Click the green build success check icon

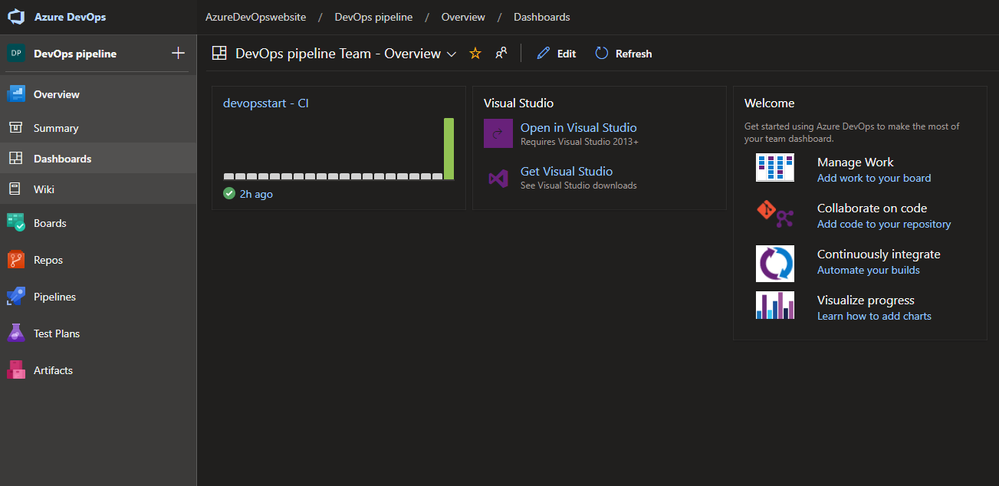point(229,194)
